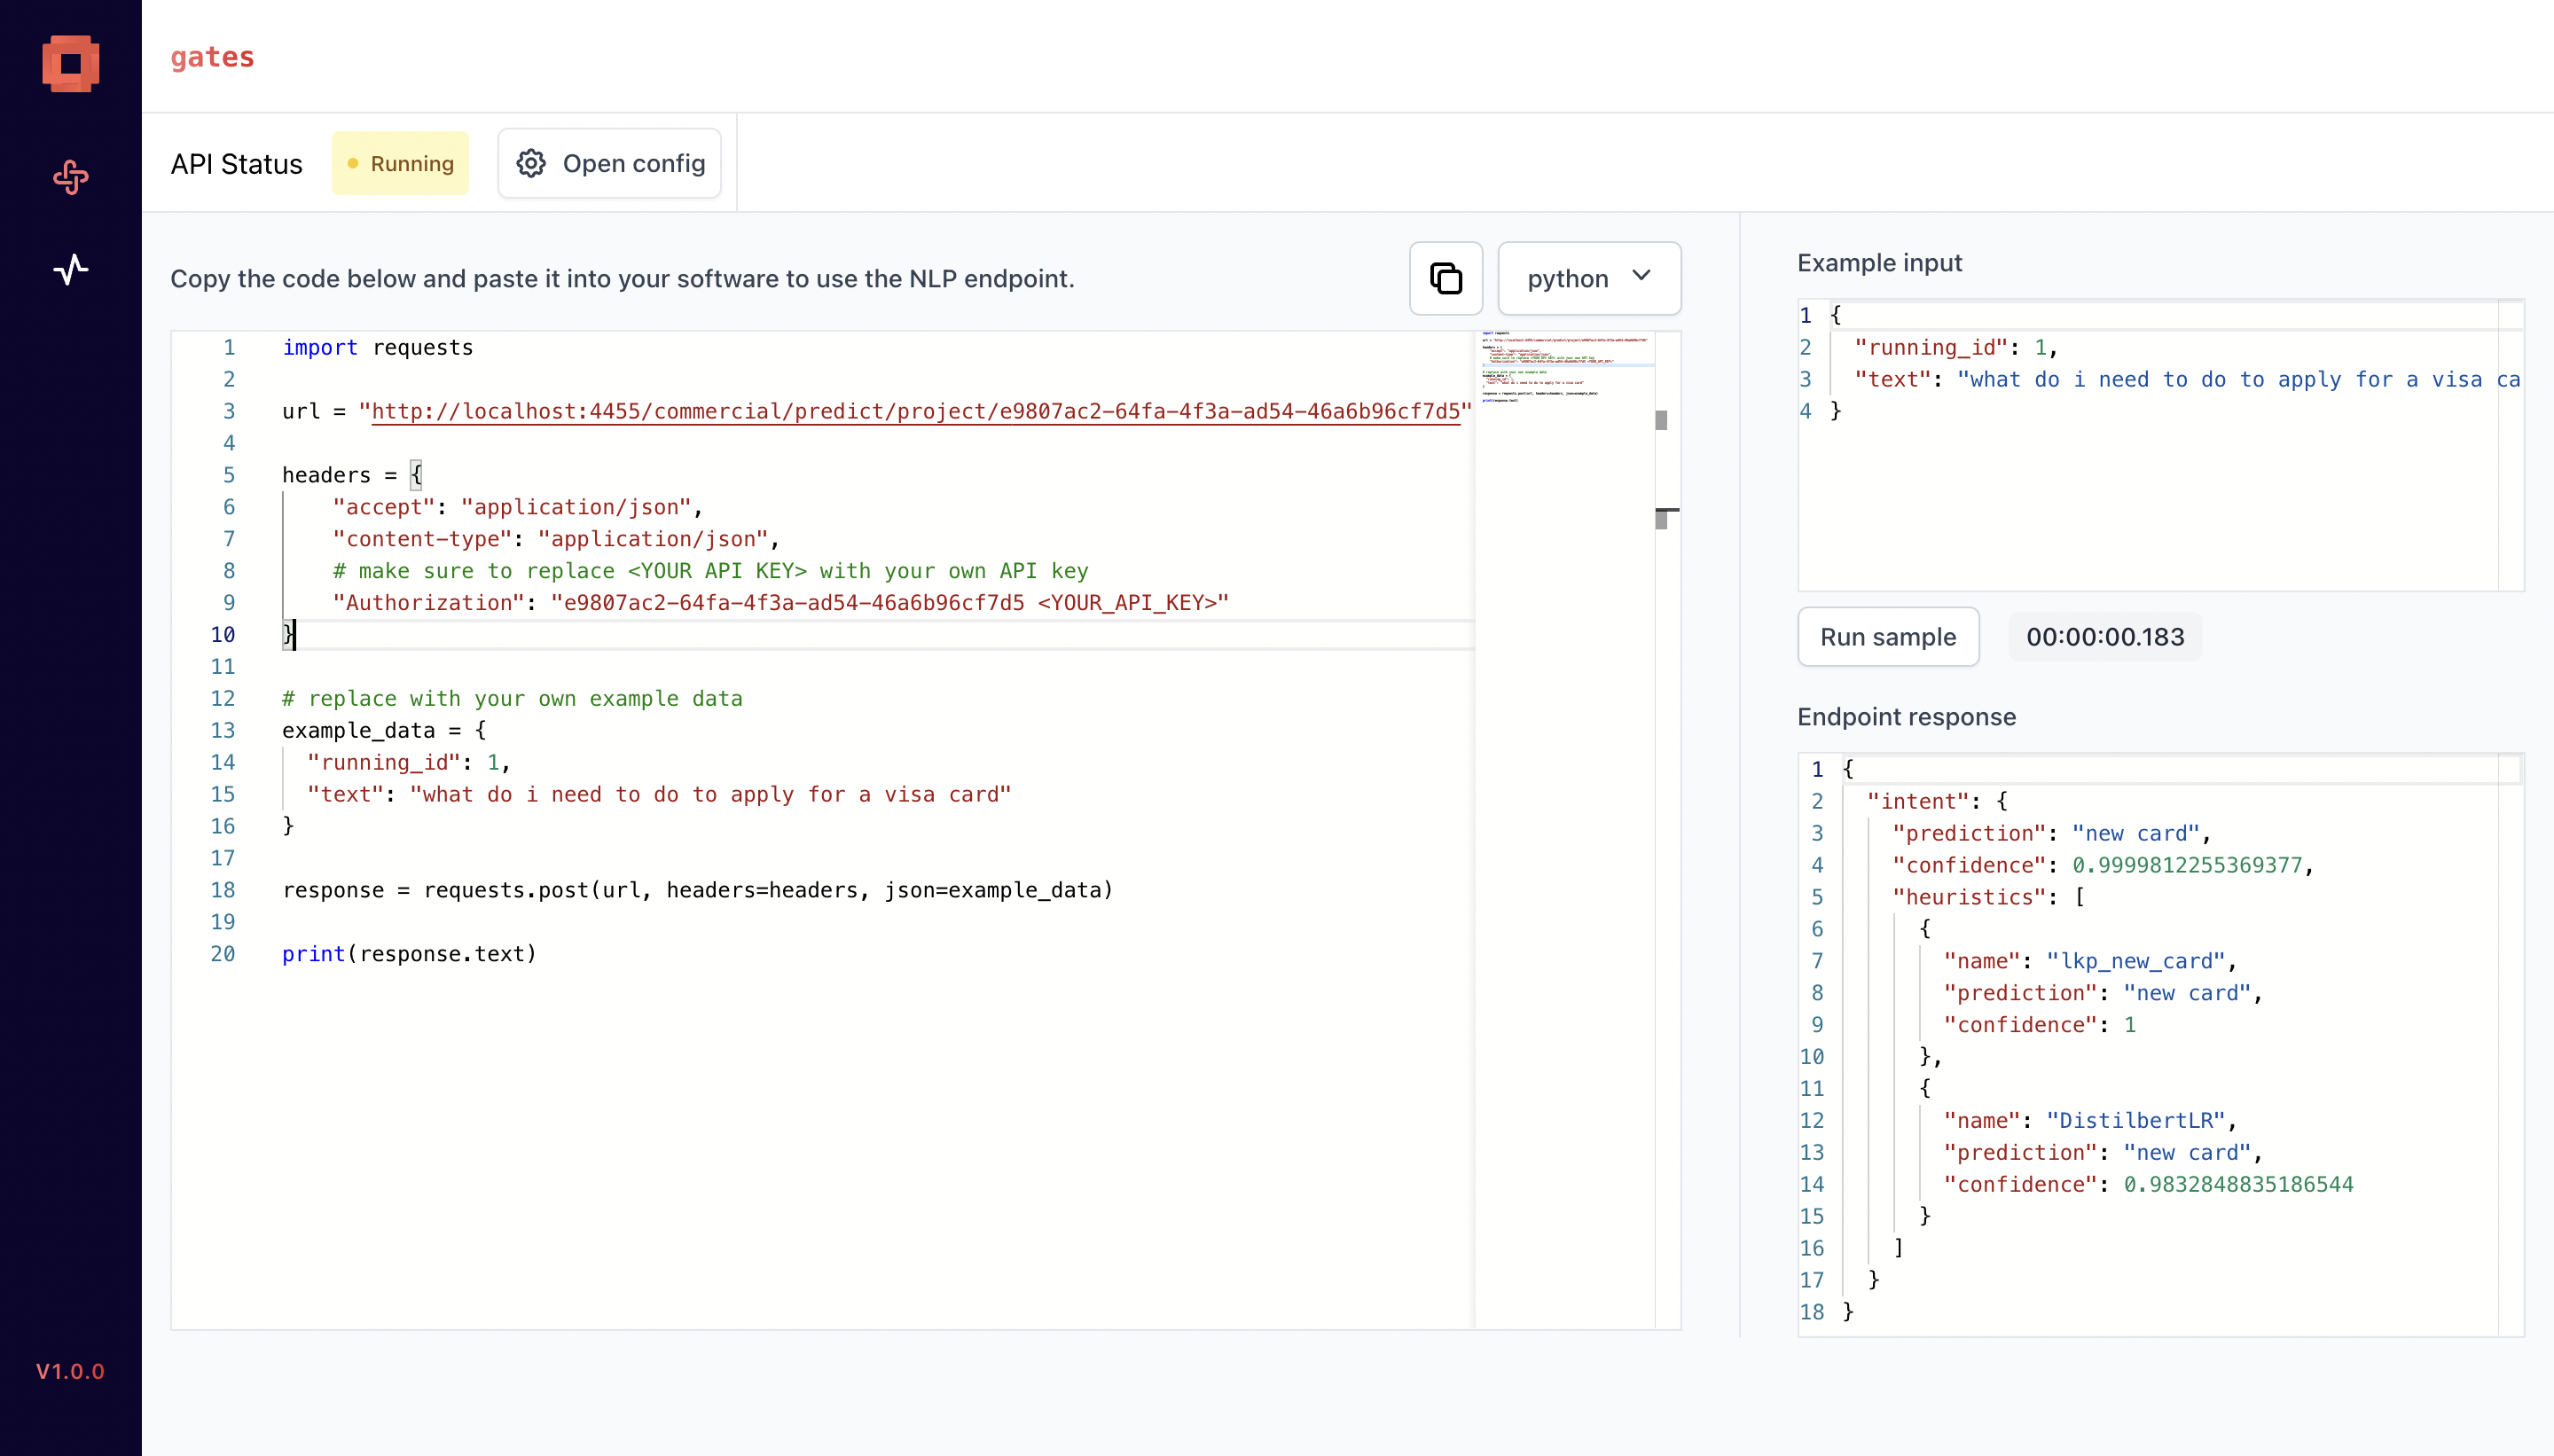Copy the code with the clipboard icon
Screen dimensions: 2554x1456
coord(1445,278)
